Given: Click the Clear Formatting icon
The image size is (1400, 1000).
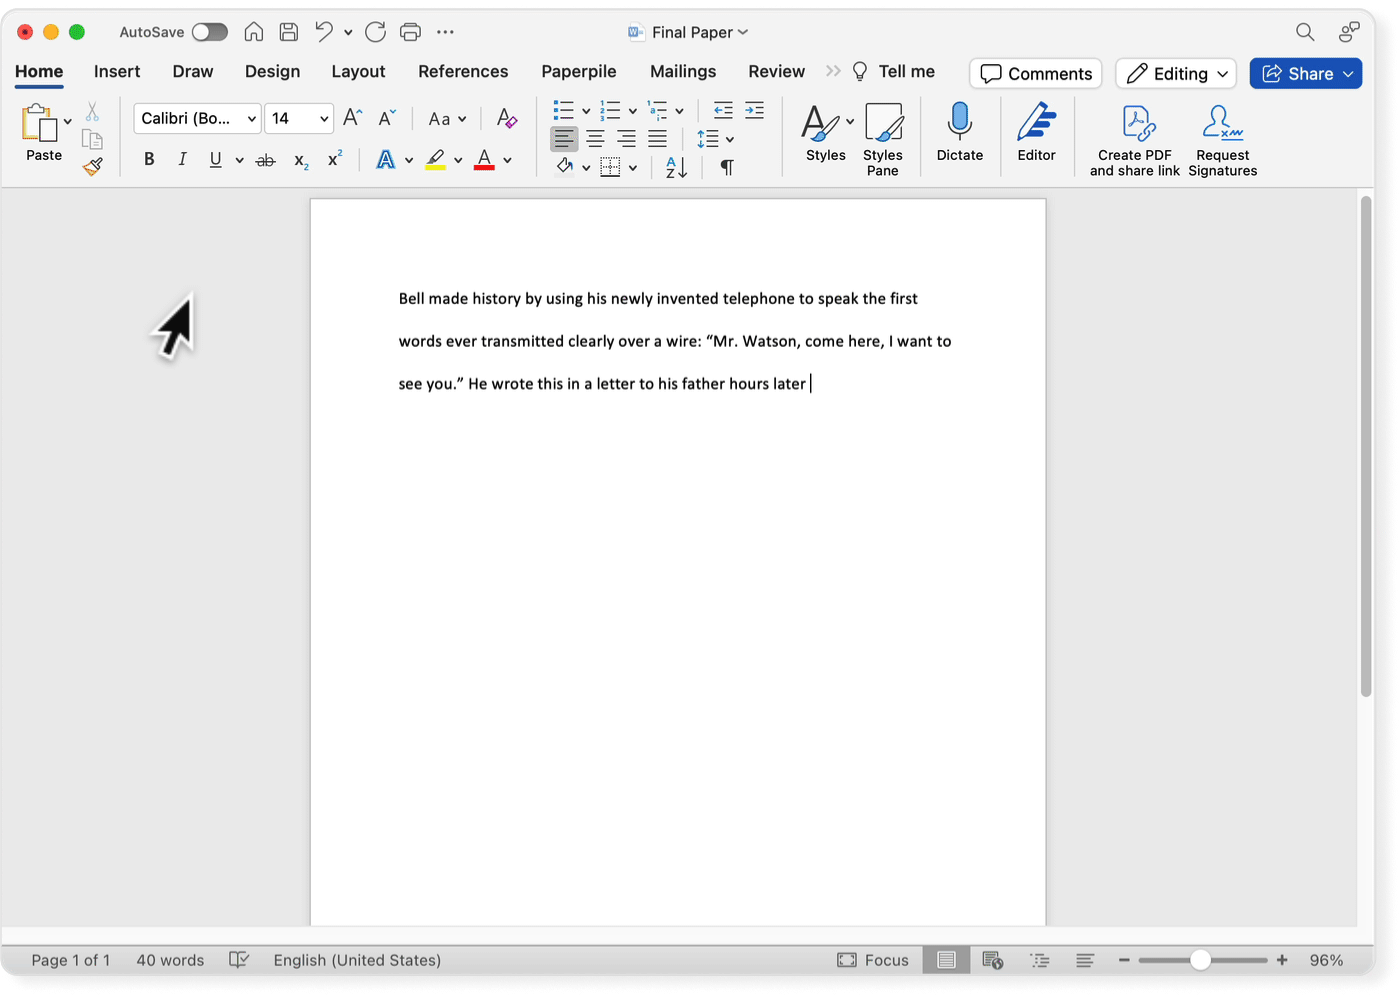Looking at the screenshot, I should click(507, 118).
